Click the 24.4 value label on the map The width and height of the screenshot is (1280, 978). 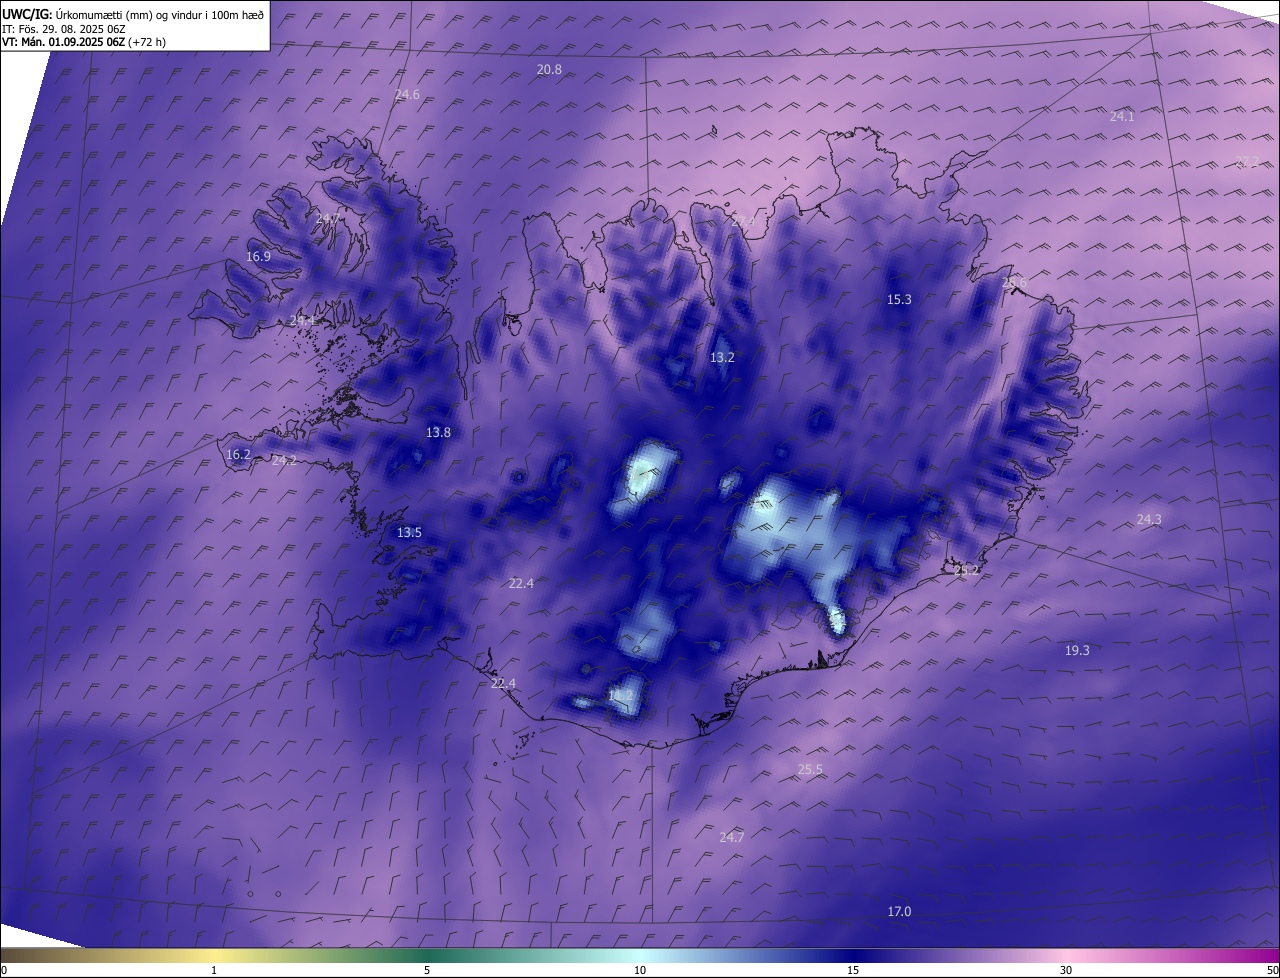pyautogui.click(x=302, y=321)
